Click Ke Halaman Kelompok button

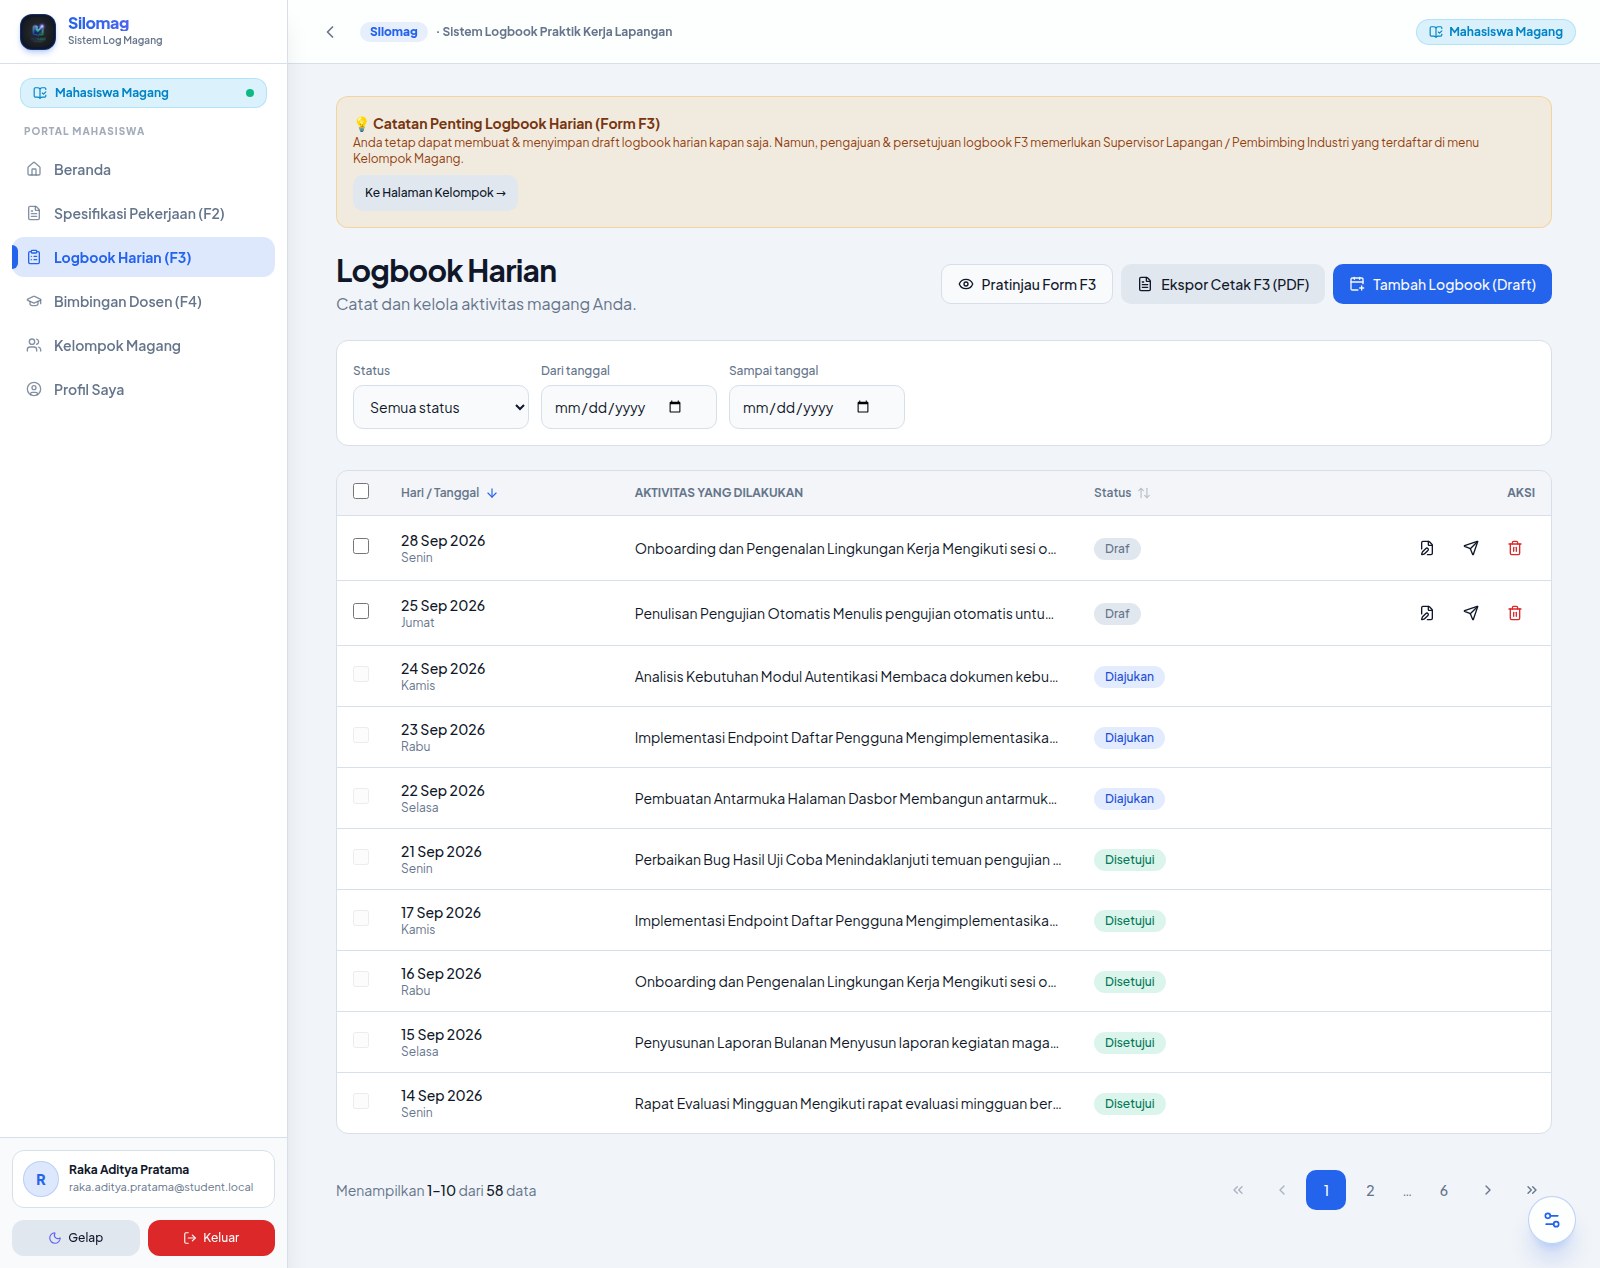(x=435, y=193)
